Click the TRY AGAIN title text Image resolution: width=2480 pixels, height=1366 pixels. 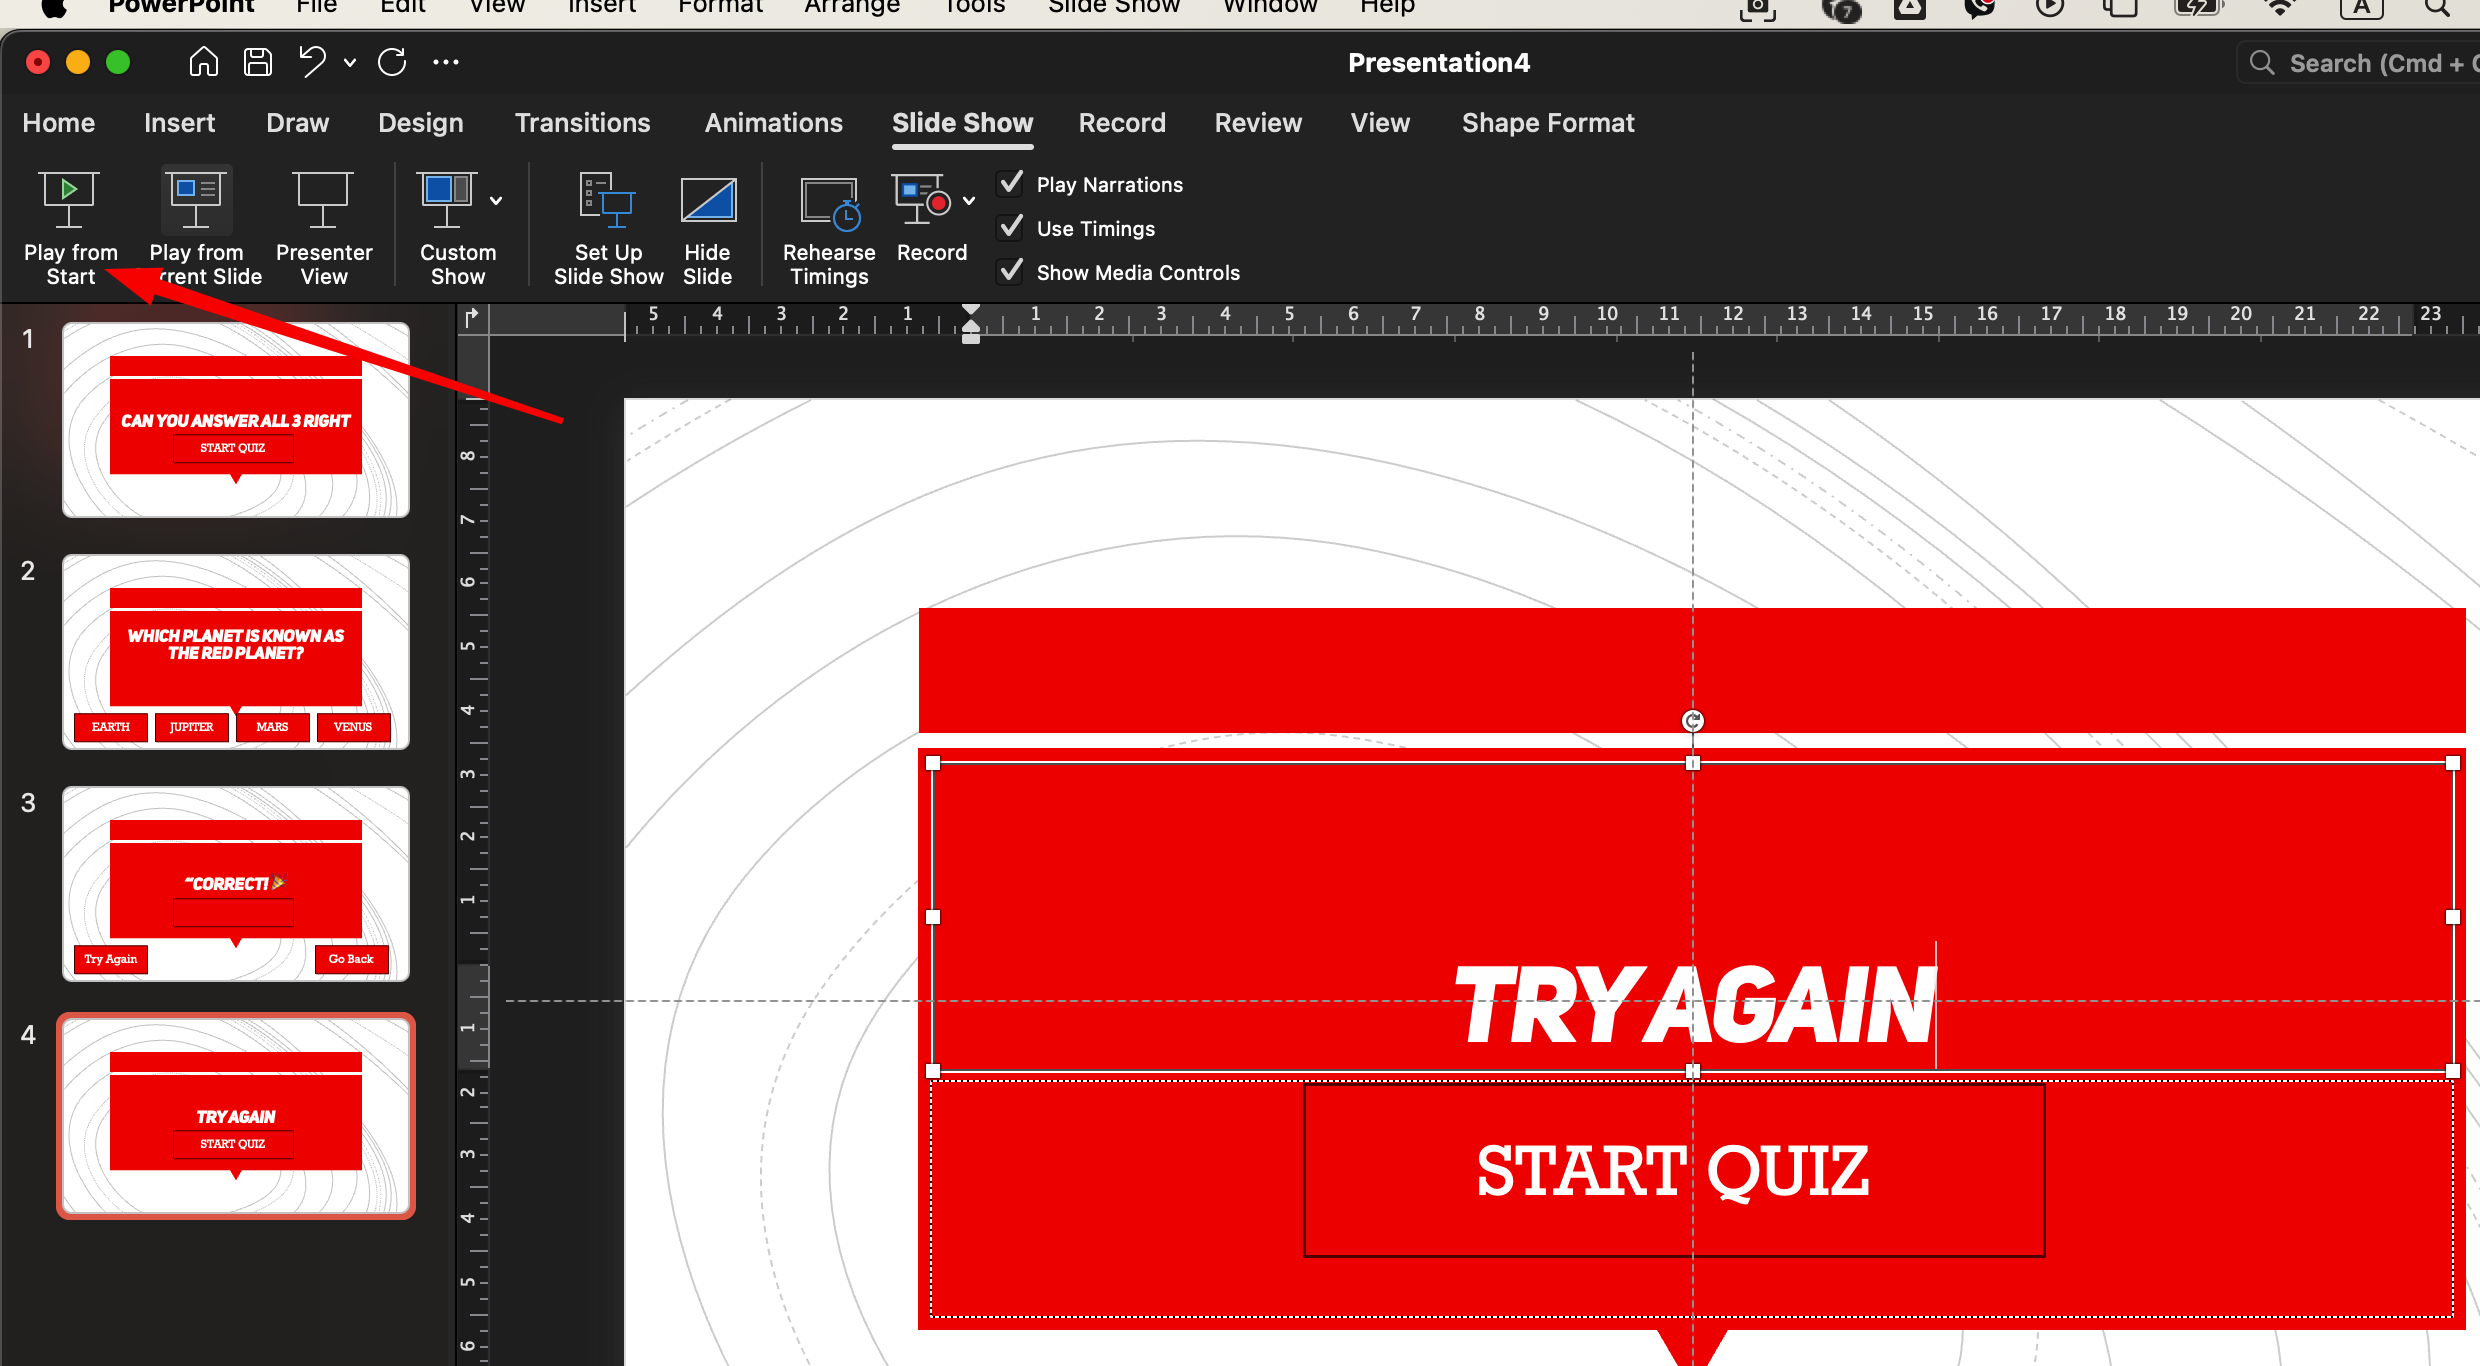pos(1696,1005)
